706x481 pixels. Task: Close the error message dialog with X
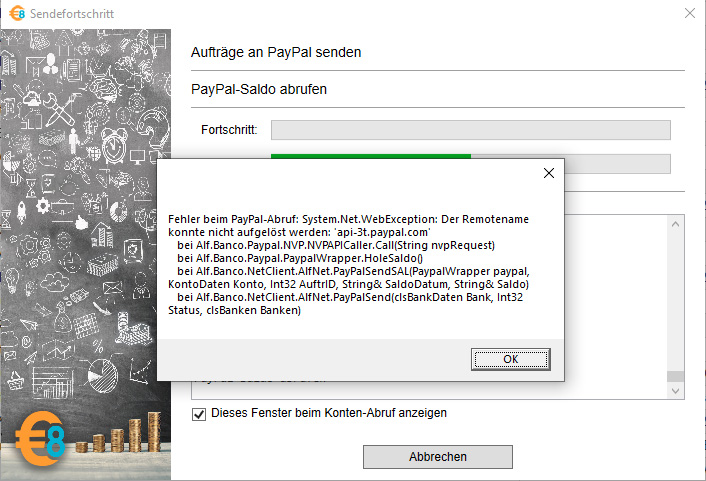click(548, 173)
